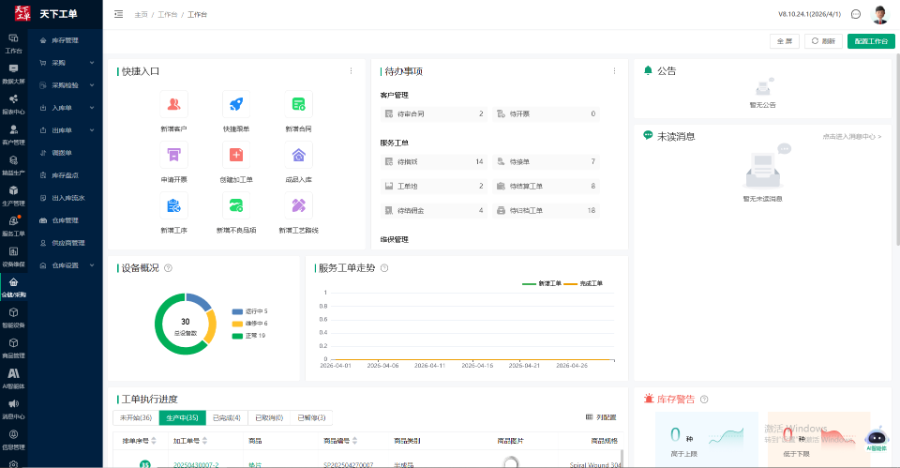The image size is (900, 468).
Task: Open 库存管理 in the submenu
Action: 67,40
